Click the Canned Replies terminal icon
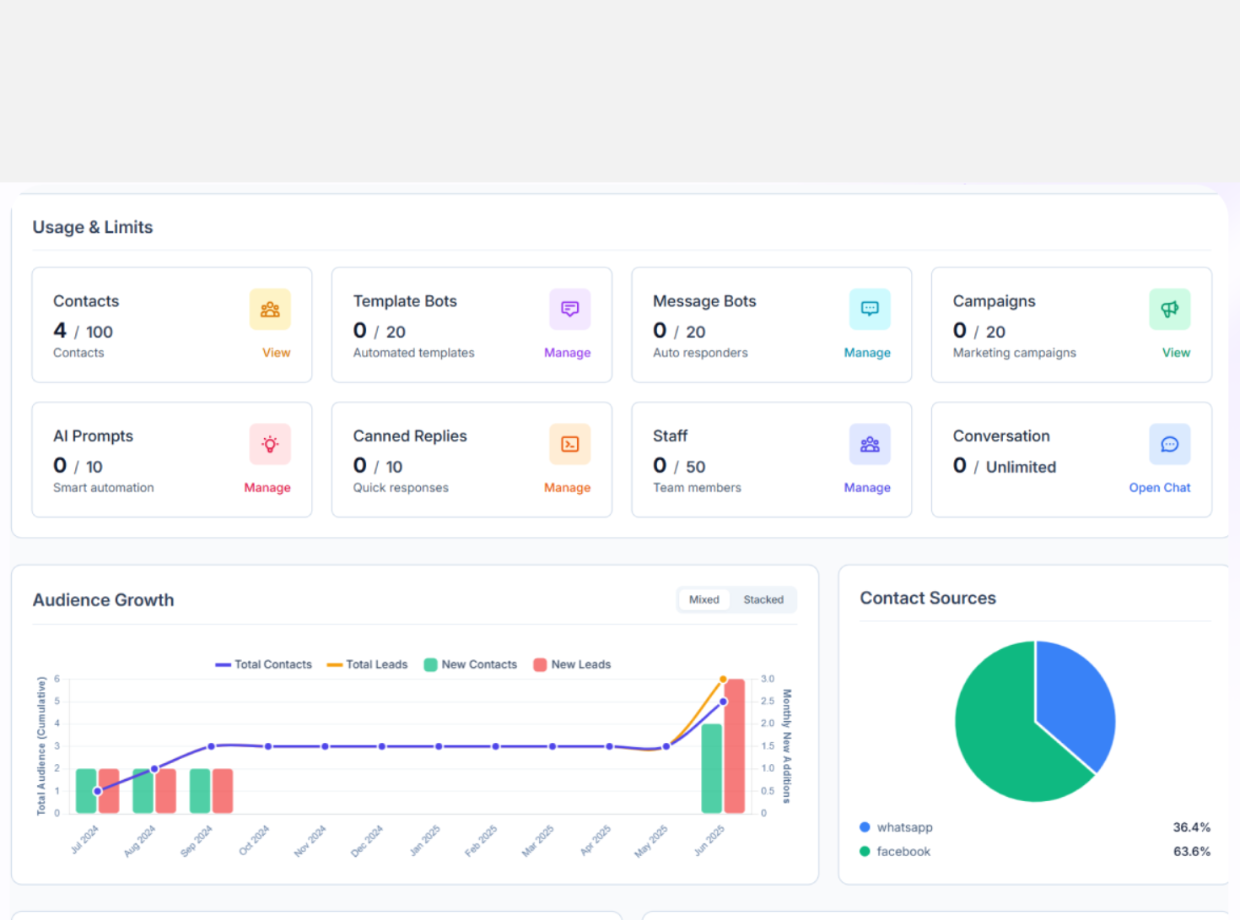This screenshot has height=920, width=1240. pyautogui.click(x=570, y=444)
